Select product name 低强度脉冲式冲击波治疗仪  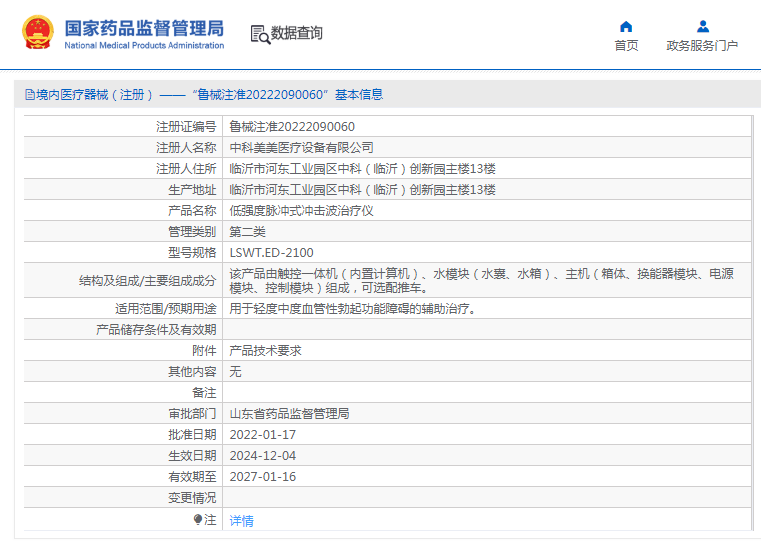301,211
